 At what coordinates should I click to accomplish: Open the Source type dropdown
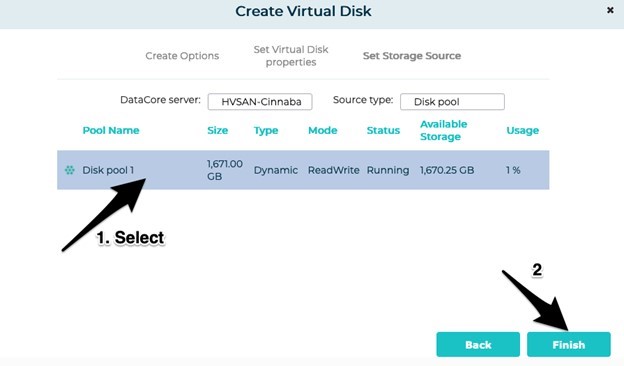(452, 101)
